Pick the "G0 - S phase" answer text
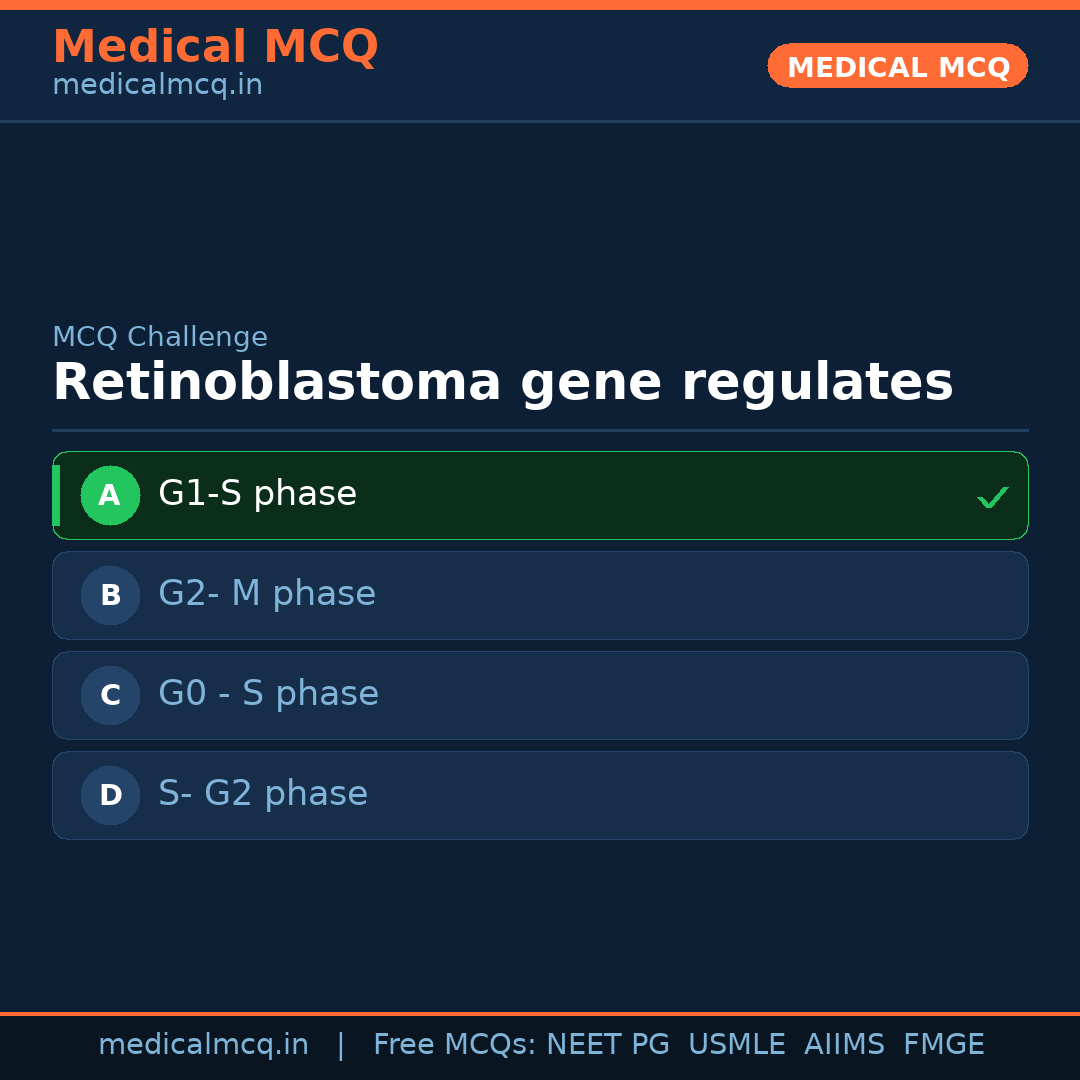The height and width of the screenshot is (1080, 1080). coord(268,694)
